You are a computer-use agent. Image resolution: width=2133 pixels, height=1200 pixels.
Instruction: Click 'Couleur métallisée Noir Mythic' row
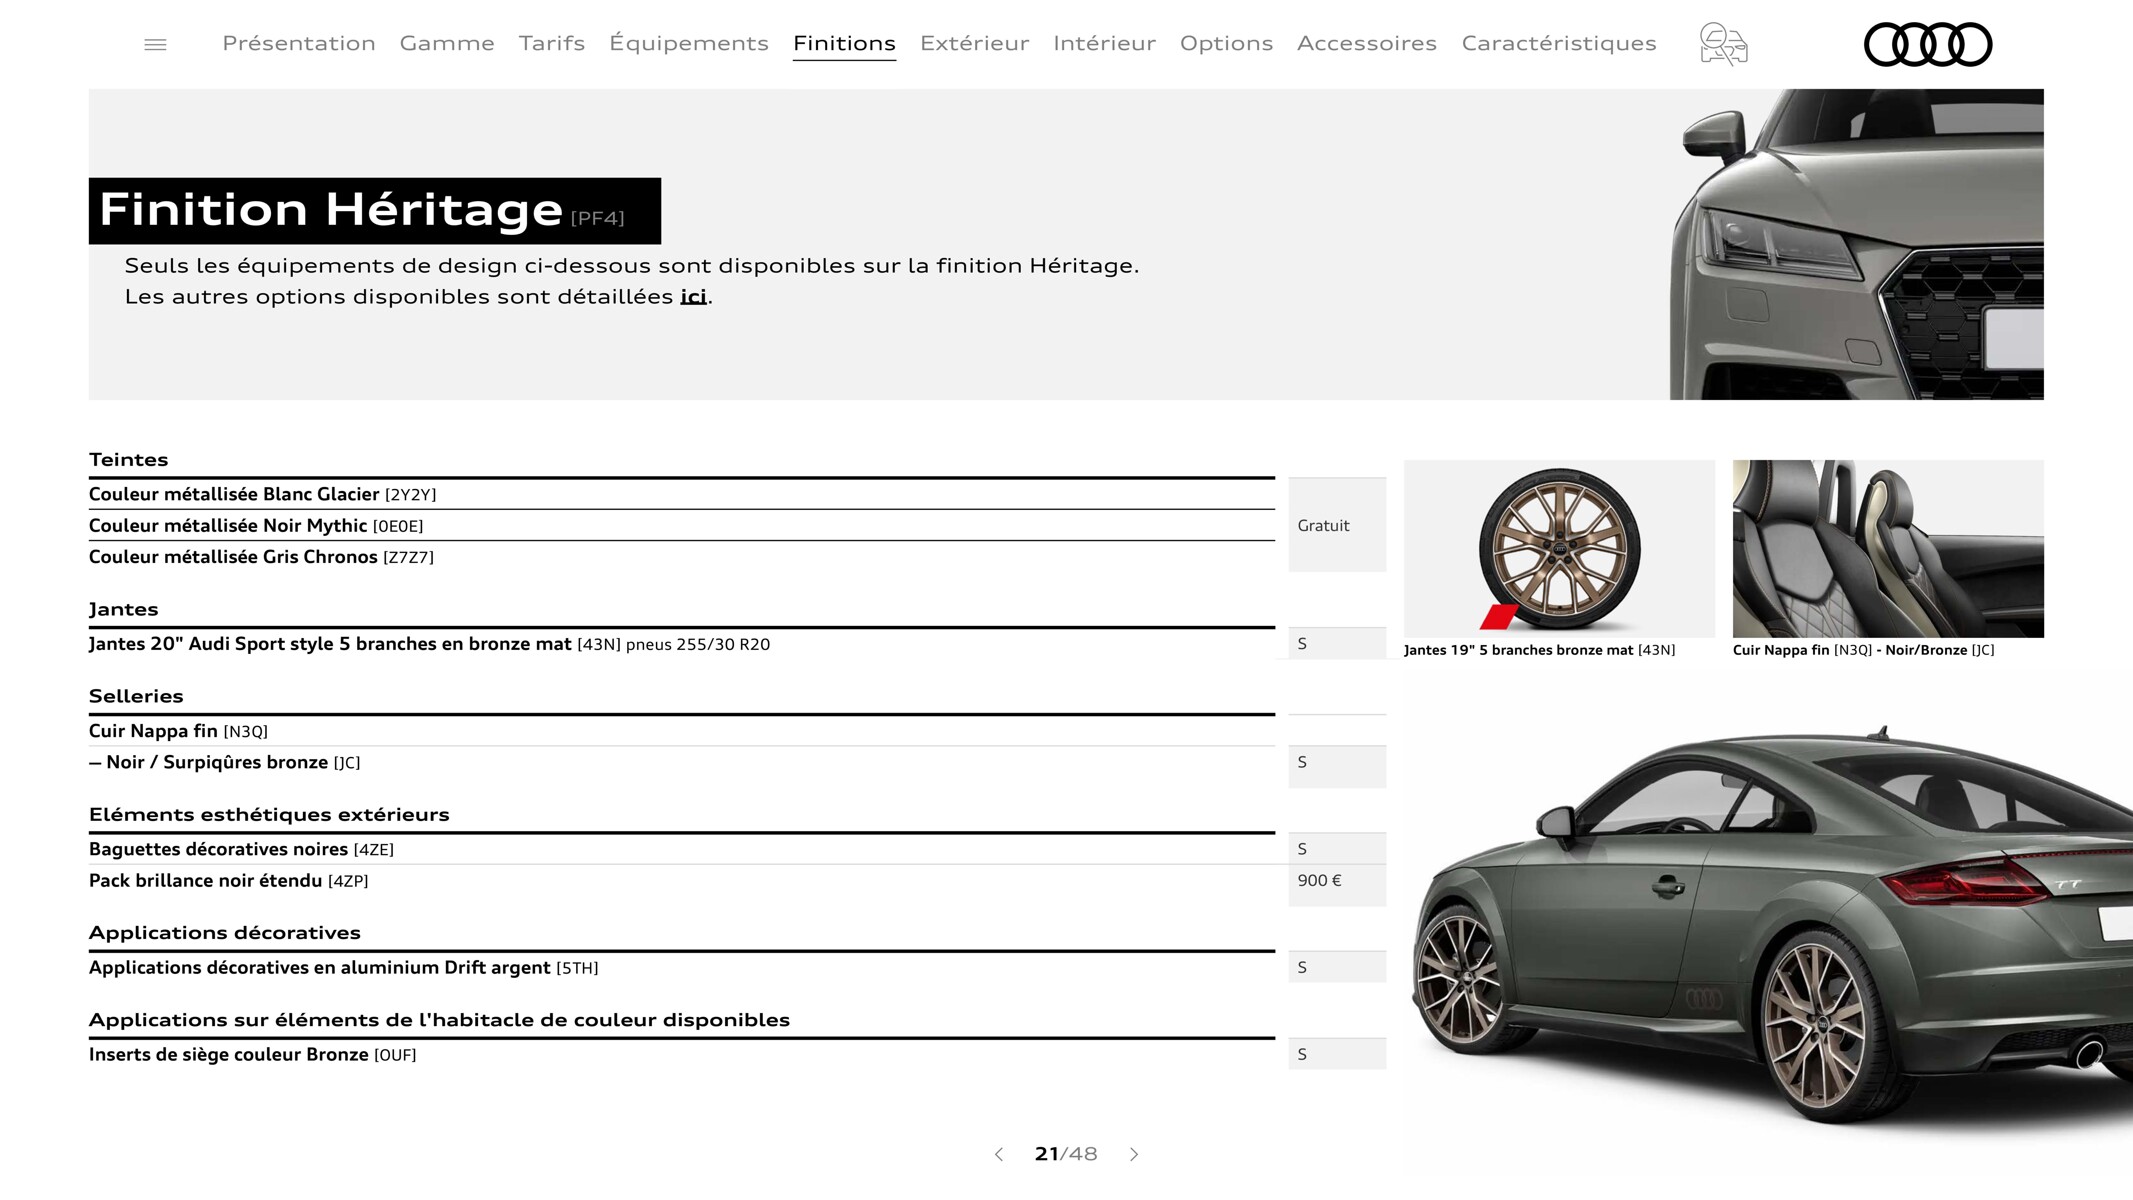tap(682, 525)
